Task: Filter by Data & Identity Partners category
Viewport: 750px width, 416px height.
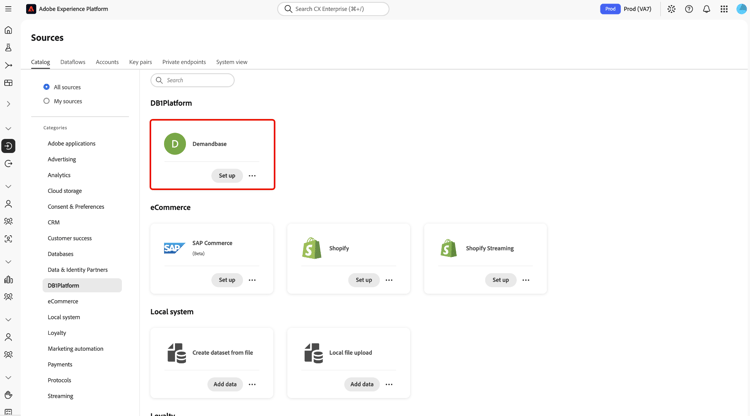Action: click(77, 270)
